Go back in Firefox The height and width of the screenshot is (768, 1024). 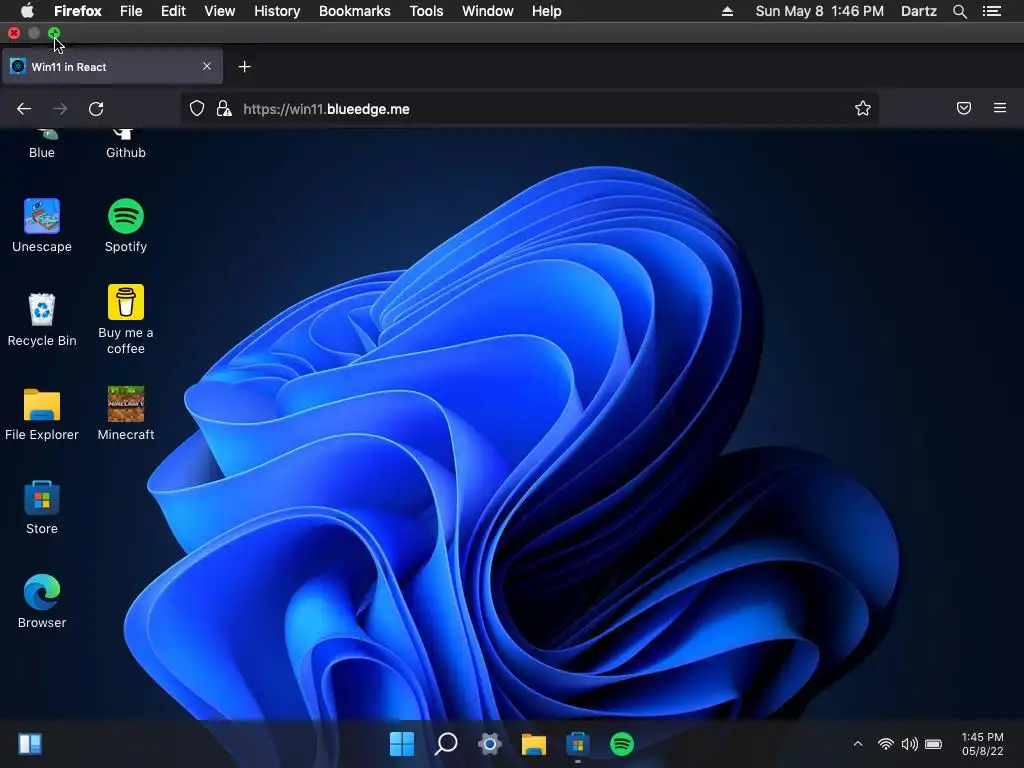pyautogui.click(x=24, y=109)
